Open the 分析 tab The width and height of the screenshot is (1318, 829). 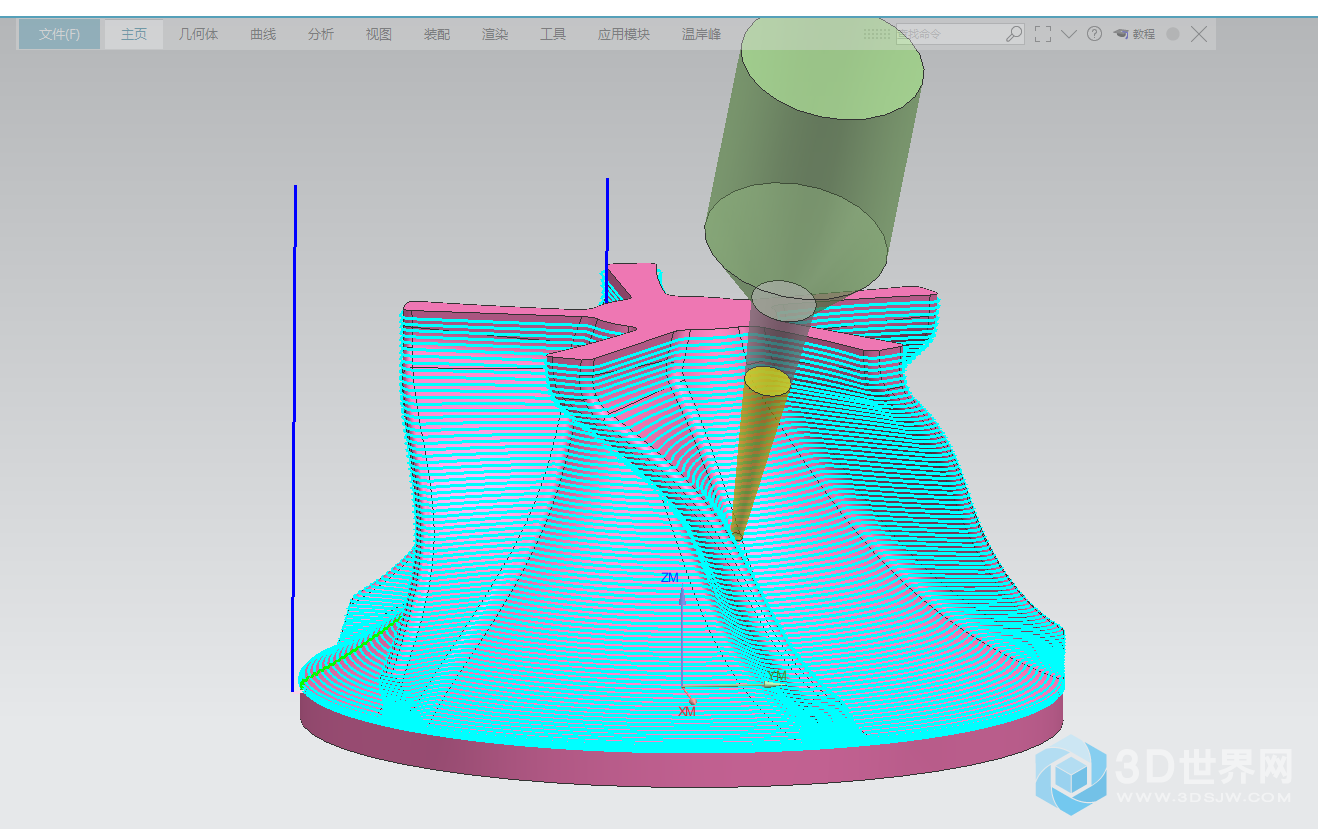(321, 34)
